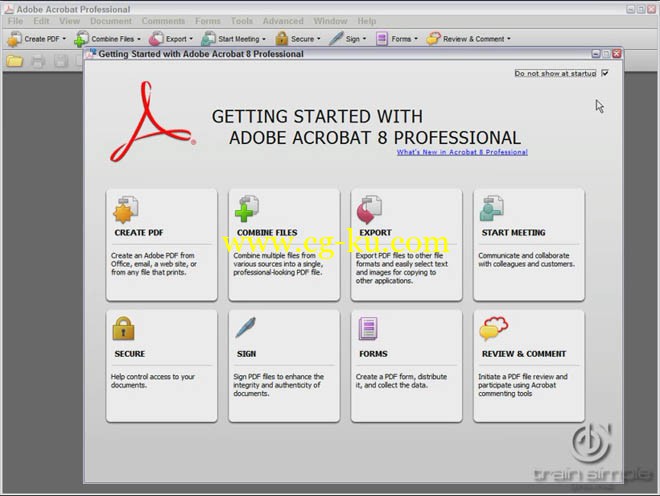The height and width of the screenshot is (496, 660).
Task: Open the Tools menu
Action: pyautogui.click(x=242, y=21)
